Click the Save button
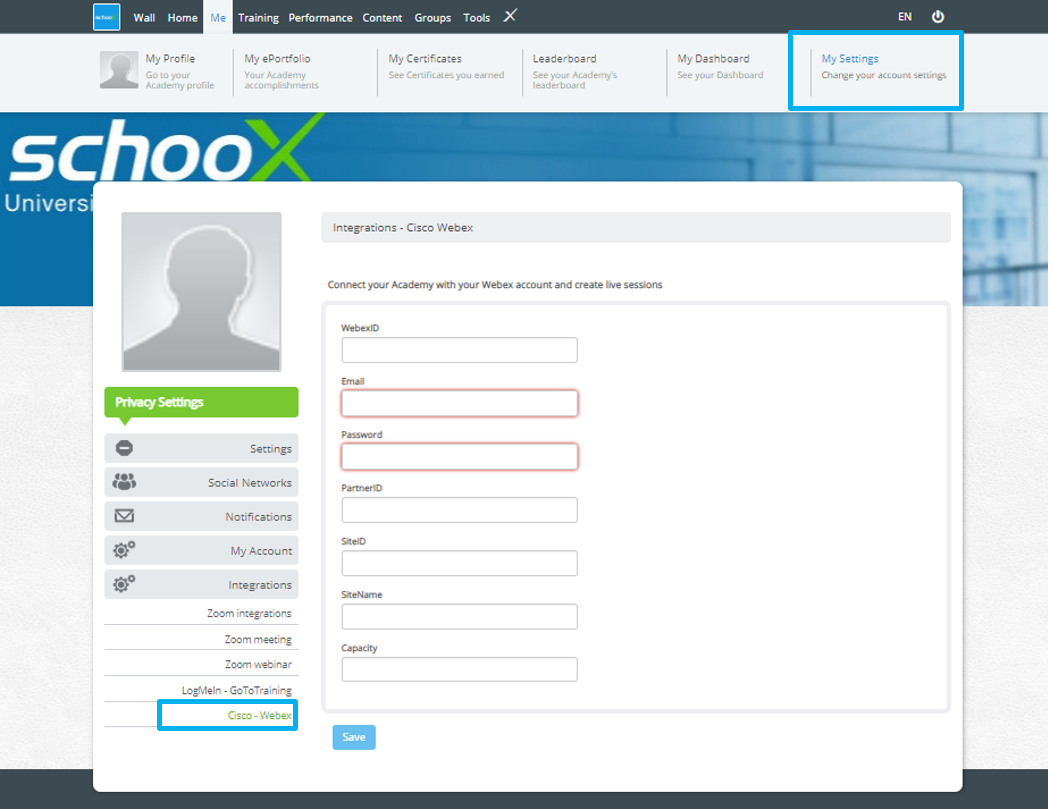 coord(354,737)
